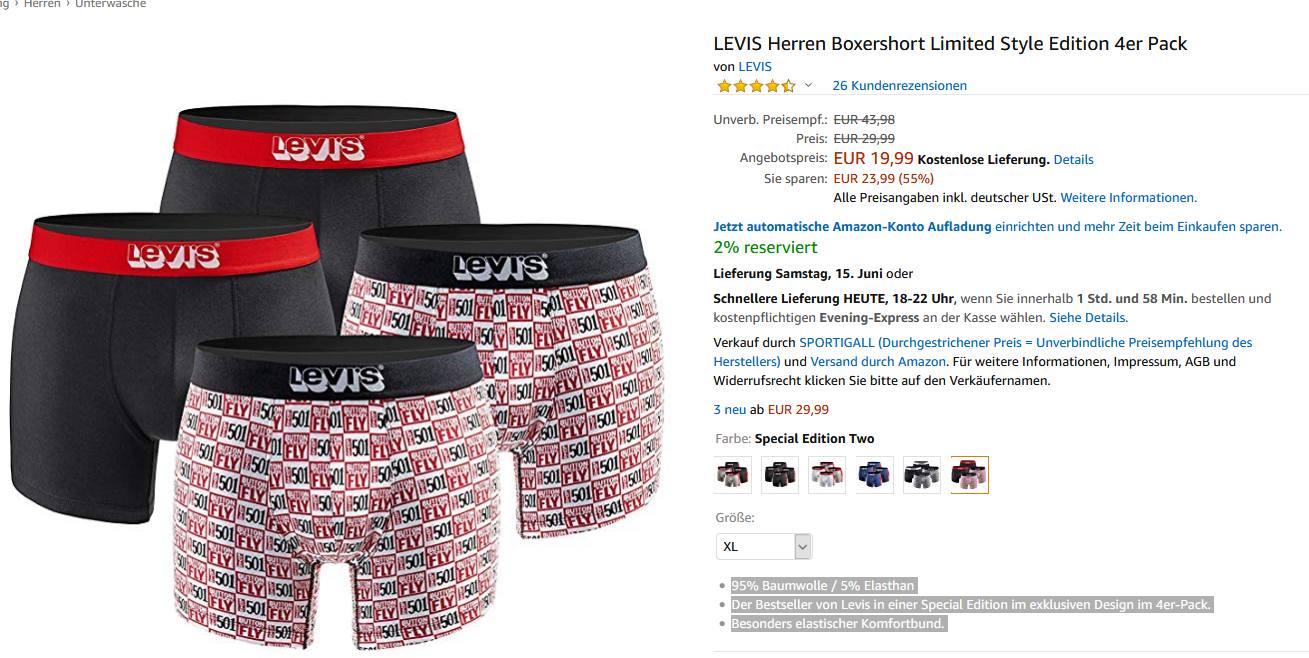Click the four-and-a-half star rating icon
Image resolution: width=1309 pixels, height=658 pixels.
tap(756, 86)
